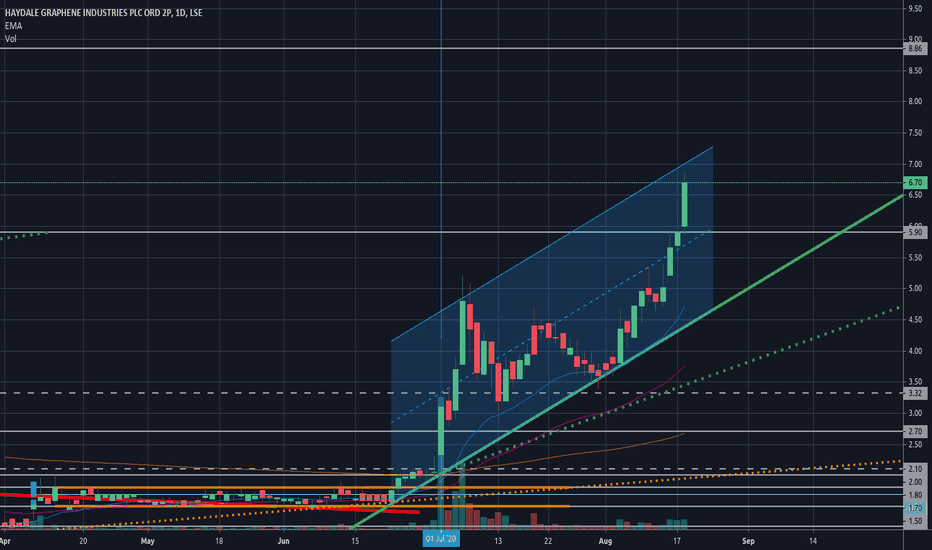Click the Jun time axis label
The image size is (932, 550).
pos(284,541)
